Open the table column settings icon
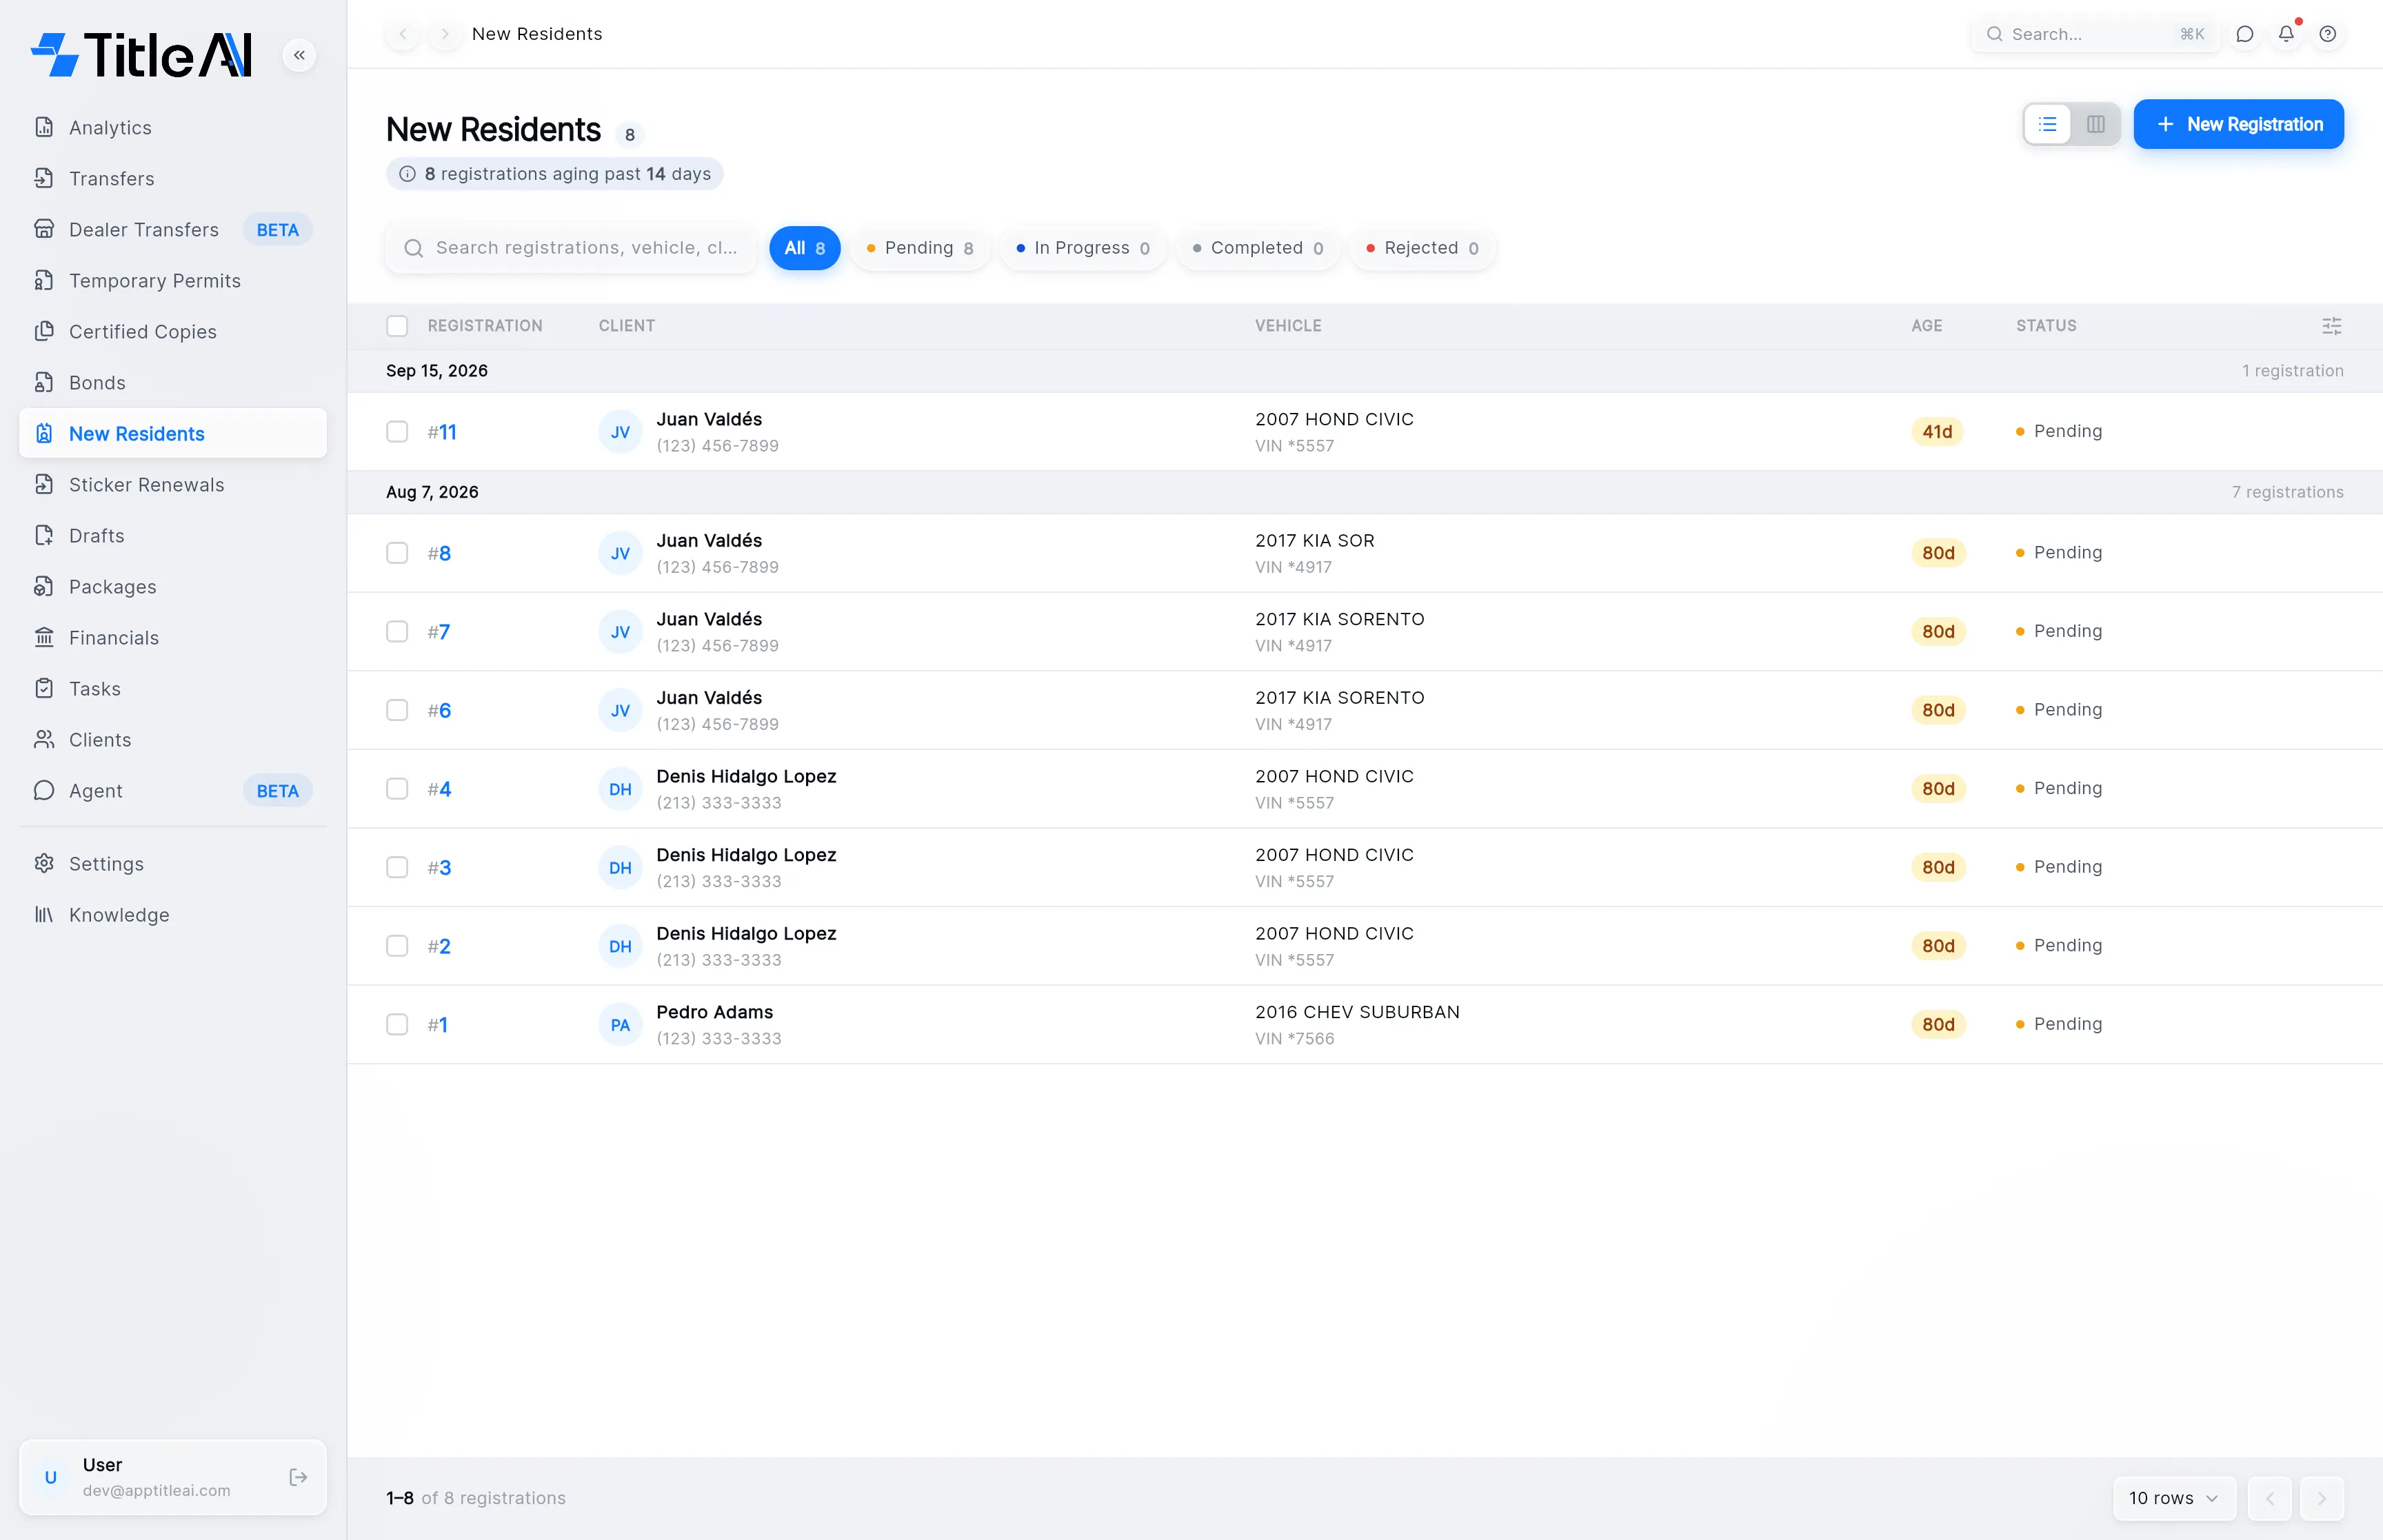 (2331, 326)
